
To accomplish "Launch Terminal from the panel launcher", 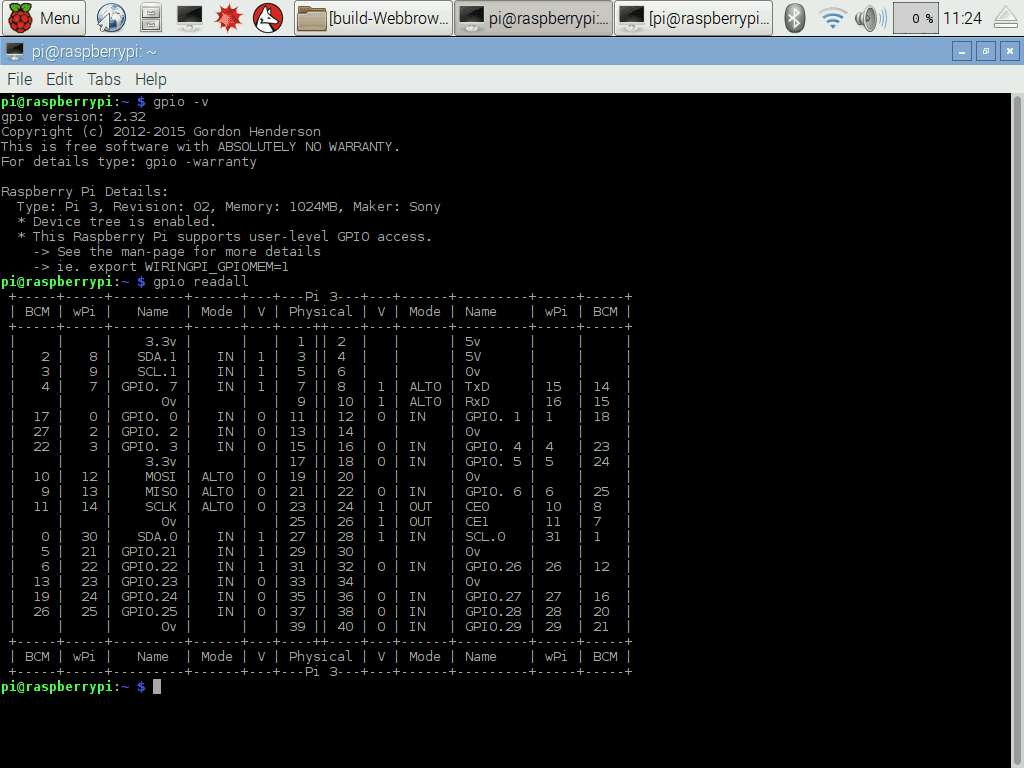I will click(189, 17).
